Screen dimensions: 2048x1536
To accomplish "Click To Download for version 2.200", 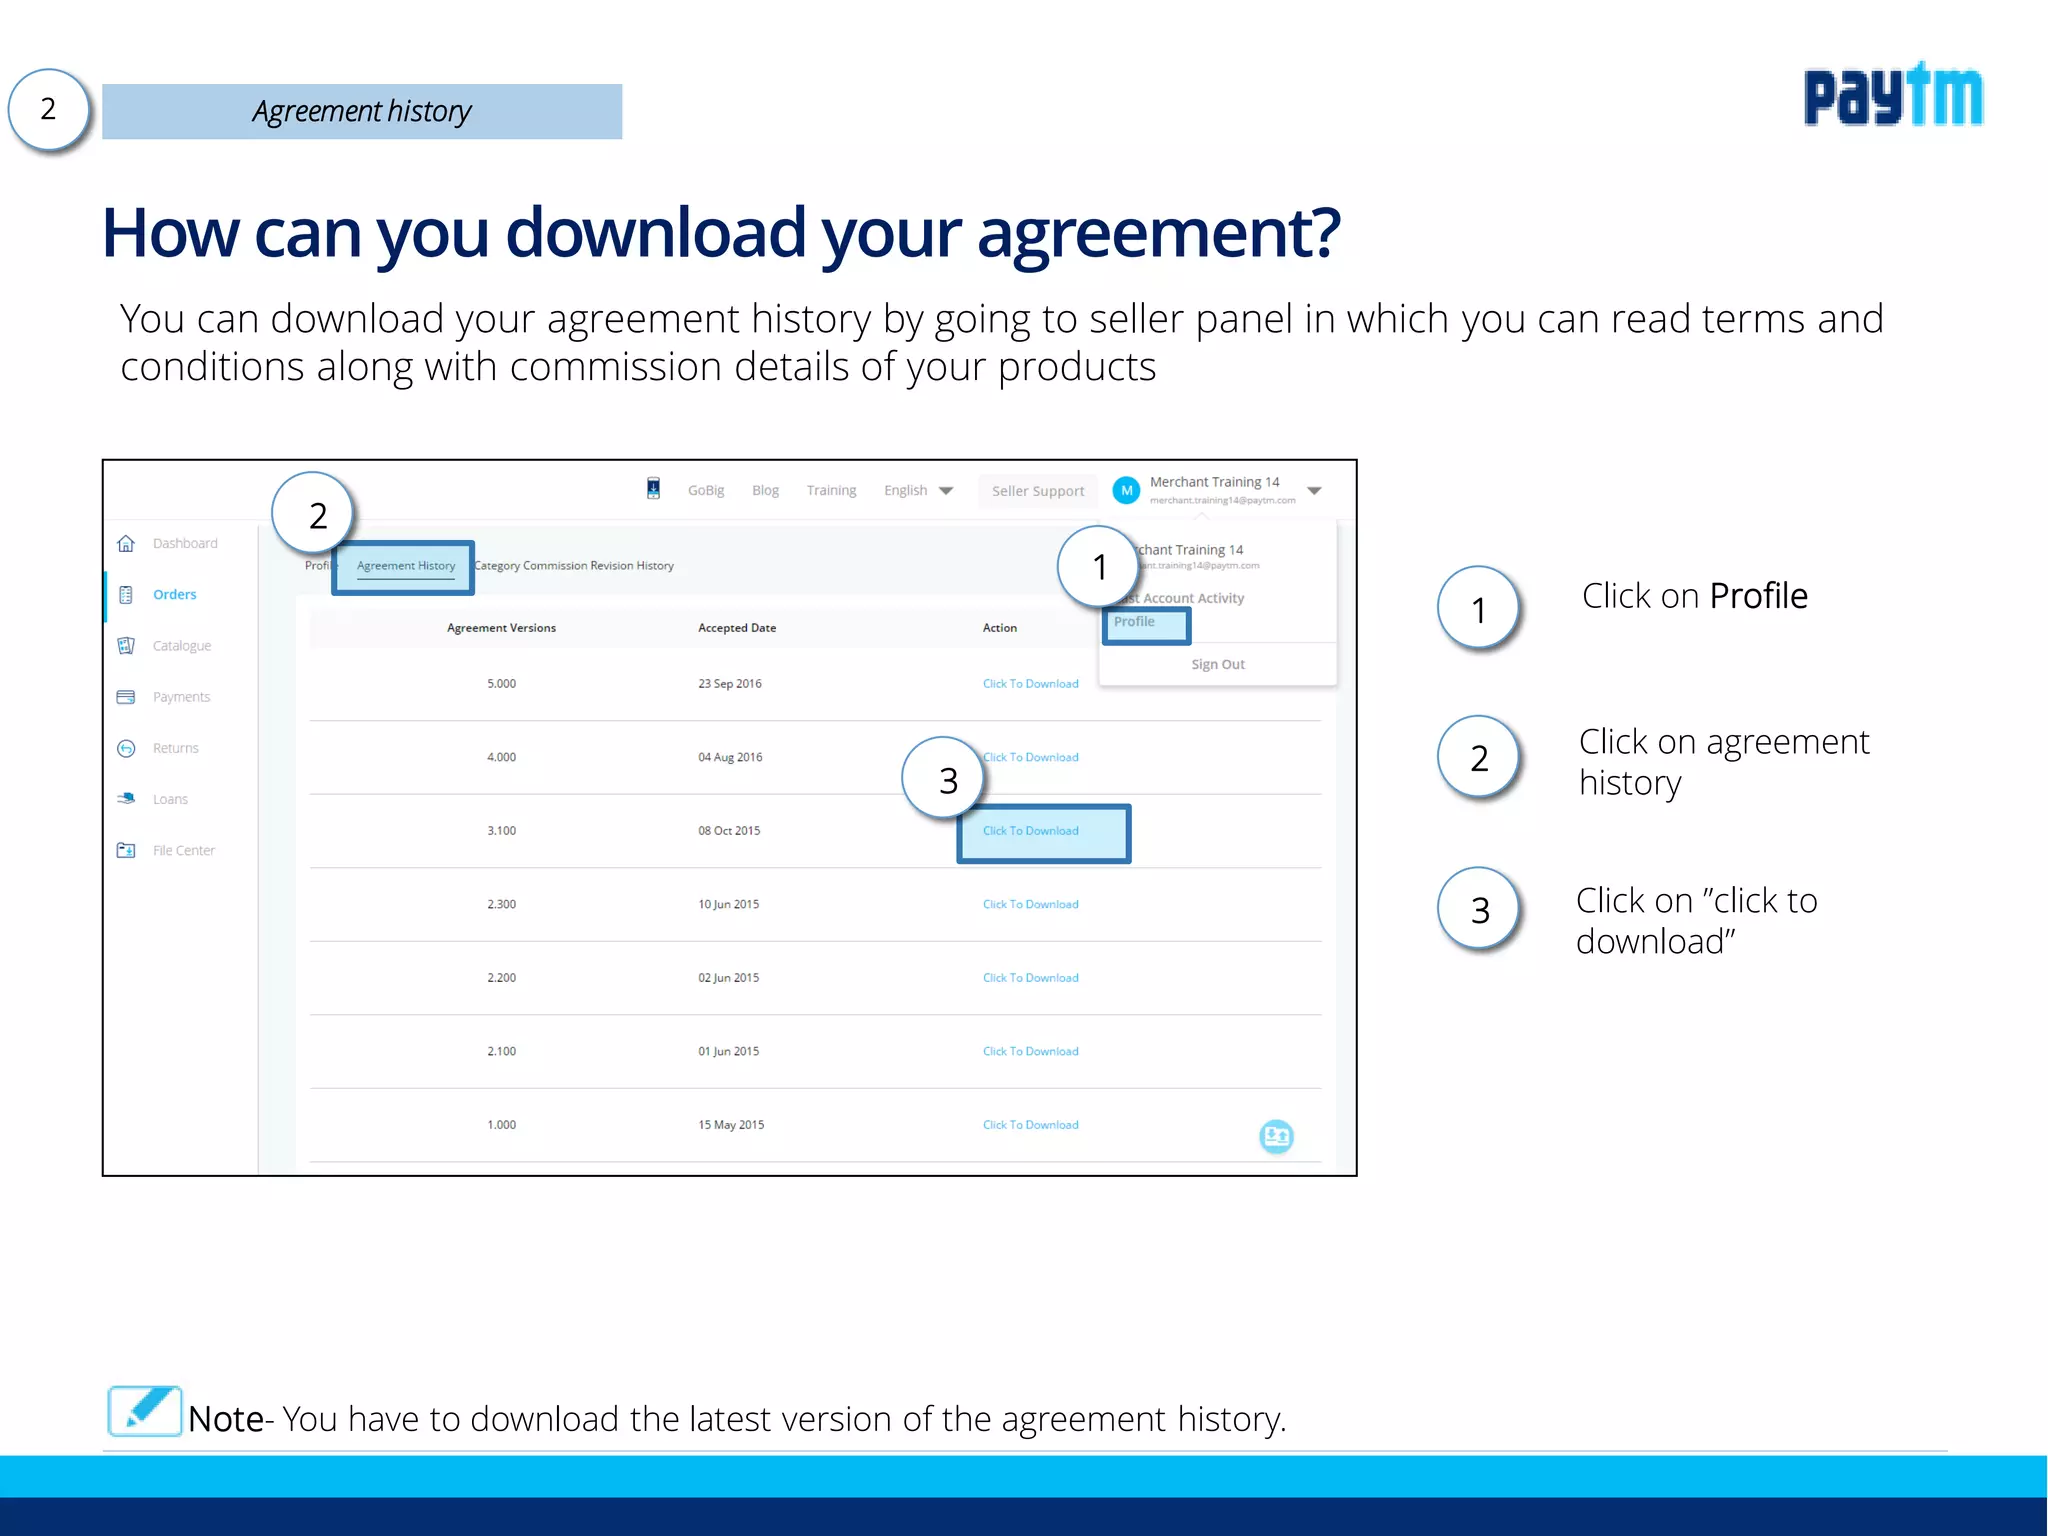I will click(x=1030, y=977).
